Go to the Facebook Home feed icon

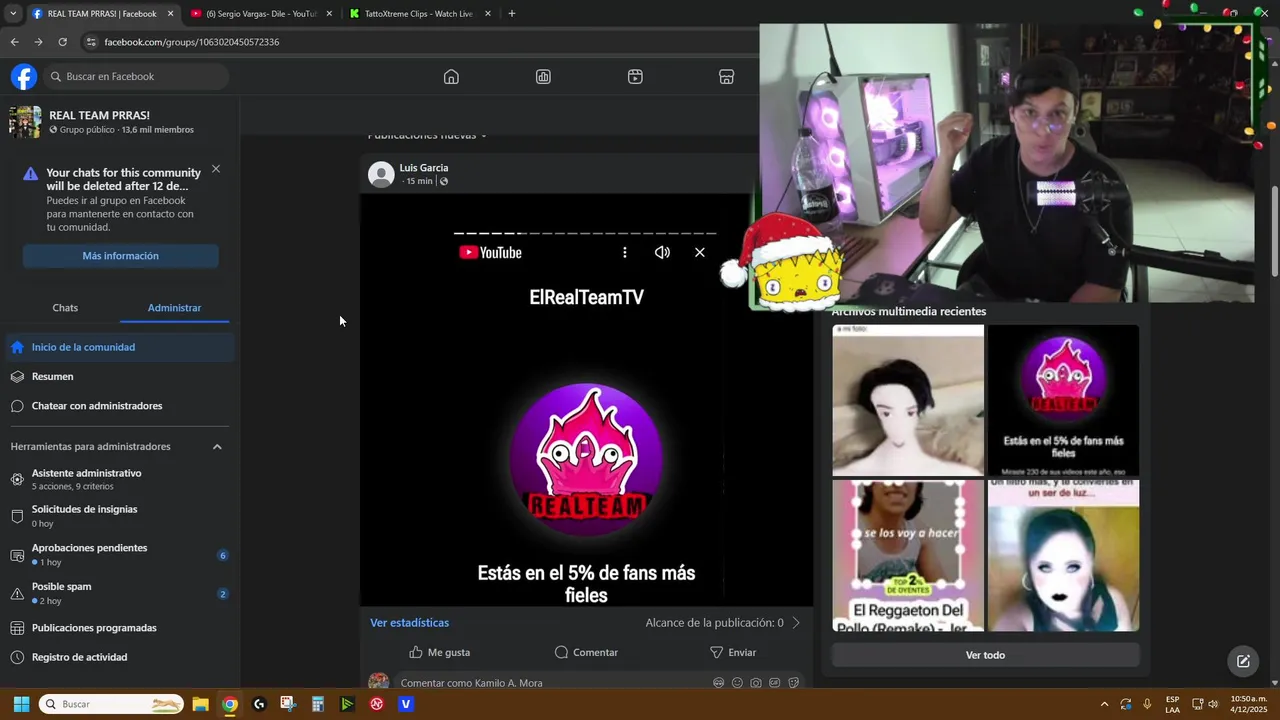[451, 77]
